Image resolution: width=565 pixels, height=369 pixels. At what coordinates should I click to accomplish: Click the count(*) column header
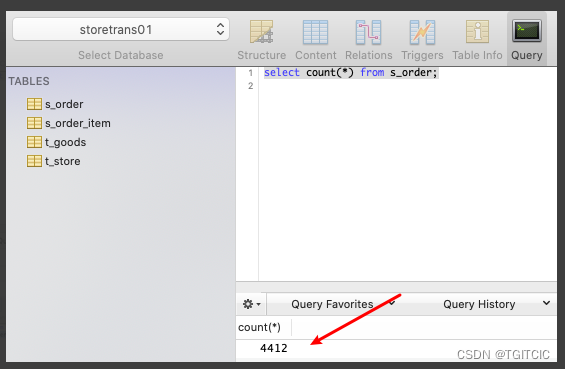tap(259, 327)
